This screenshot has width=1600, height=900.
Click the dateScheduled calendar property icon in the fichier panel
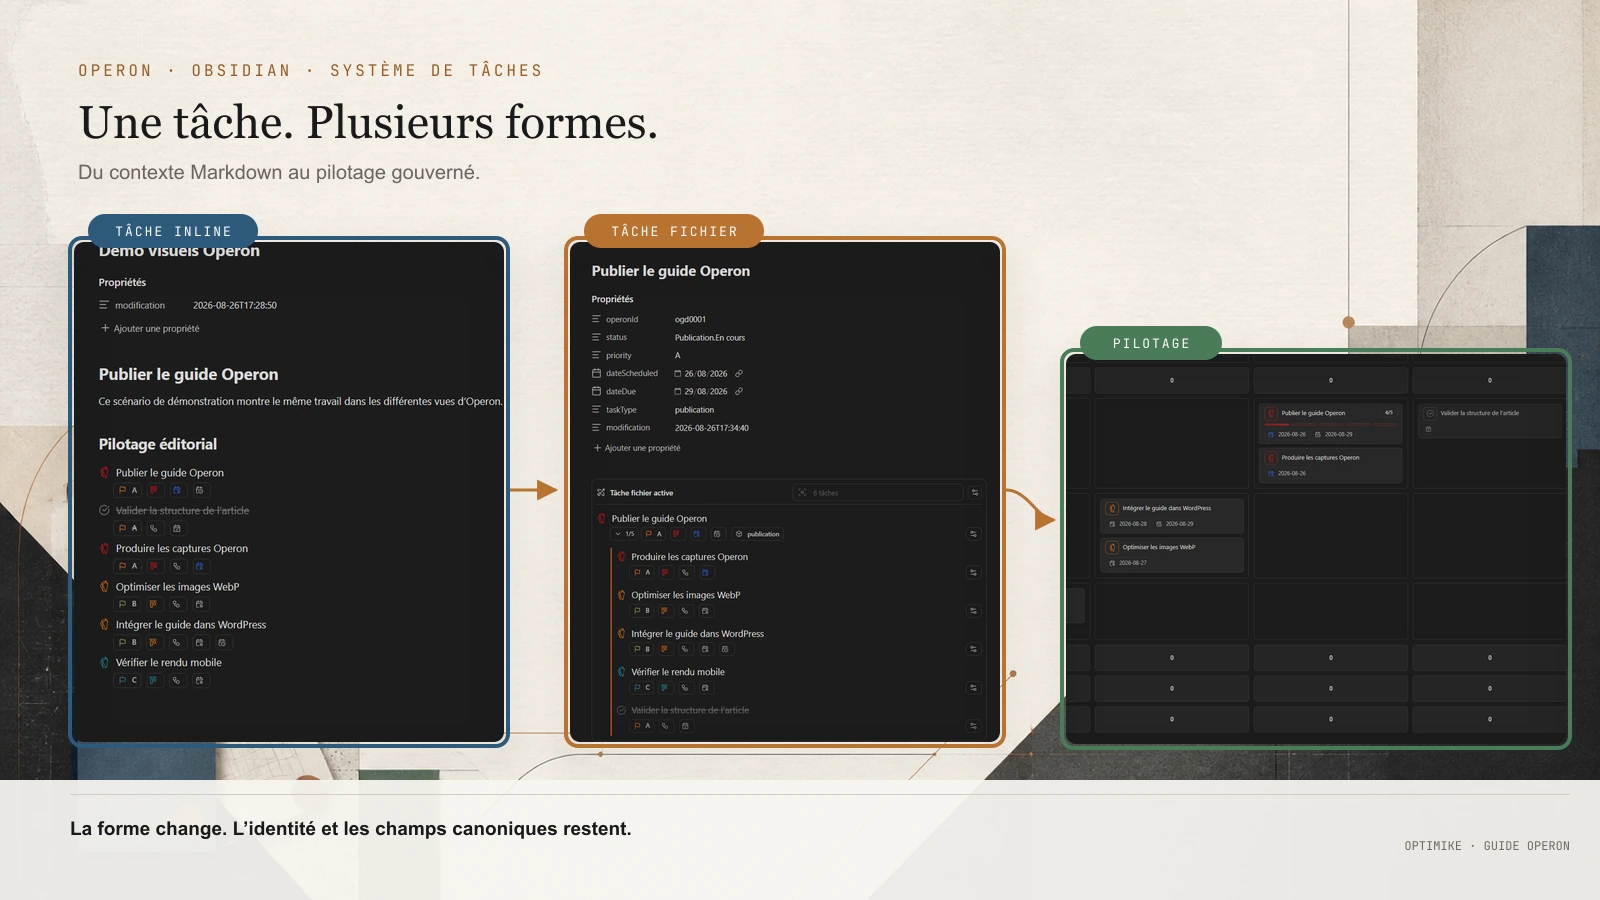point(596,374)
